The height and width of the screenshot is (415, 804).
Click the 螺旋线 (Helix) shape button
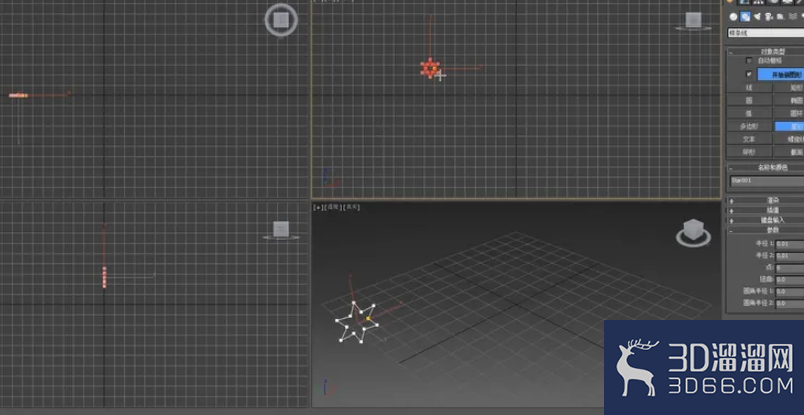pos(789,139)
